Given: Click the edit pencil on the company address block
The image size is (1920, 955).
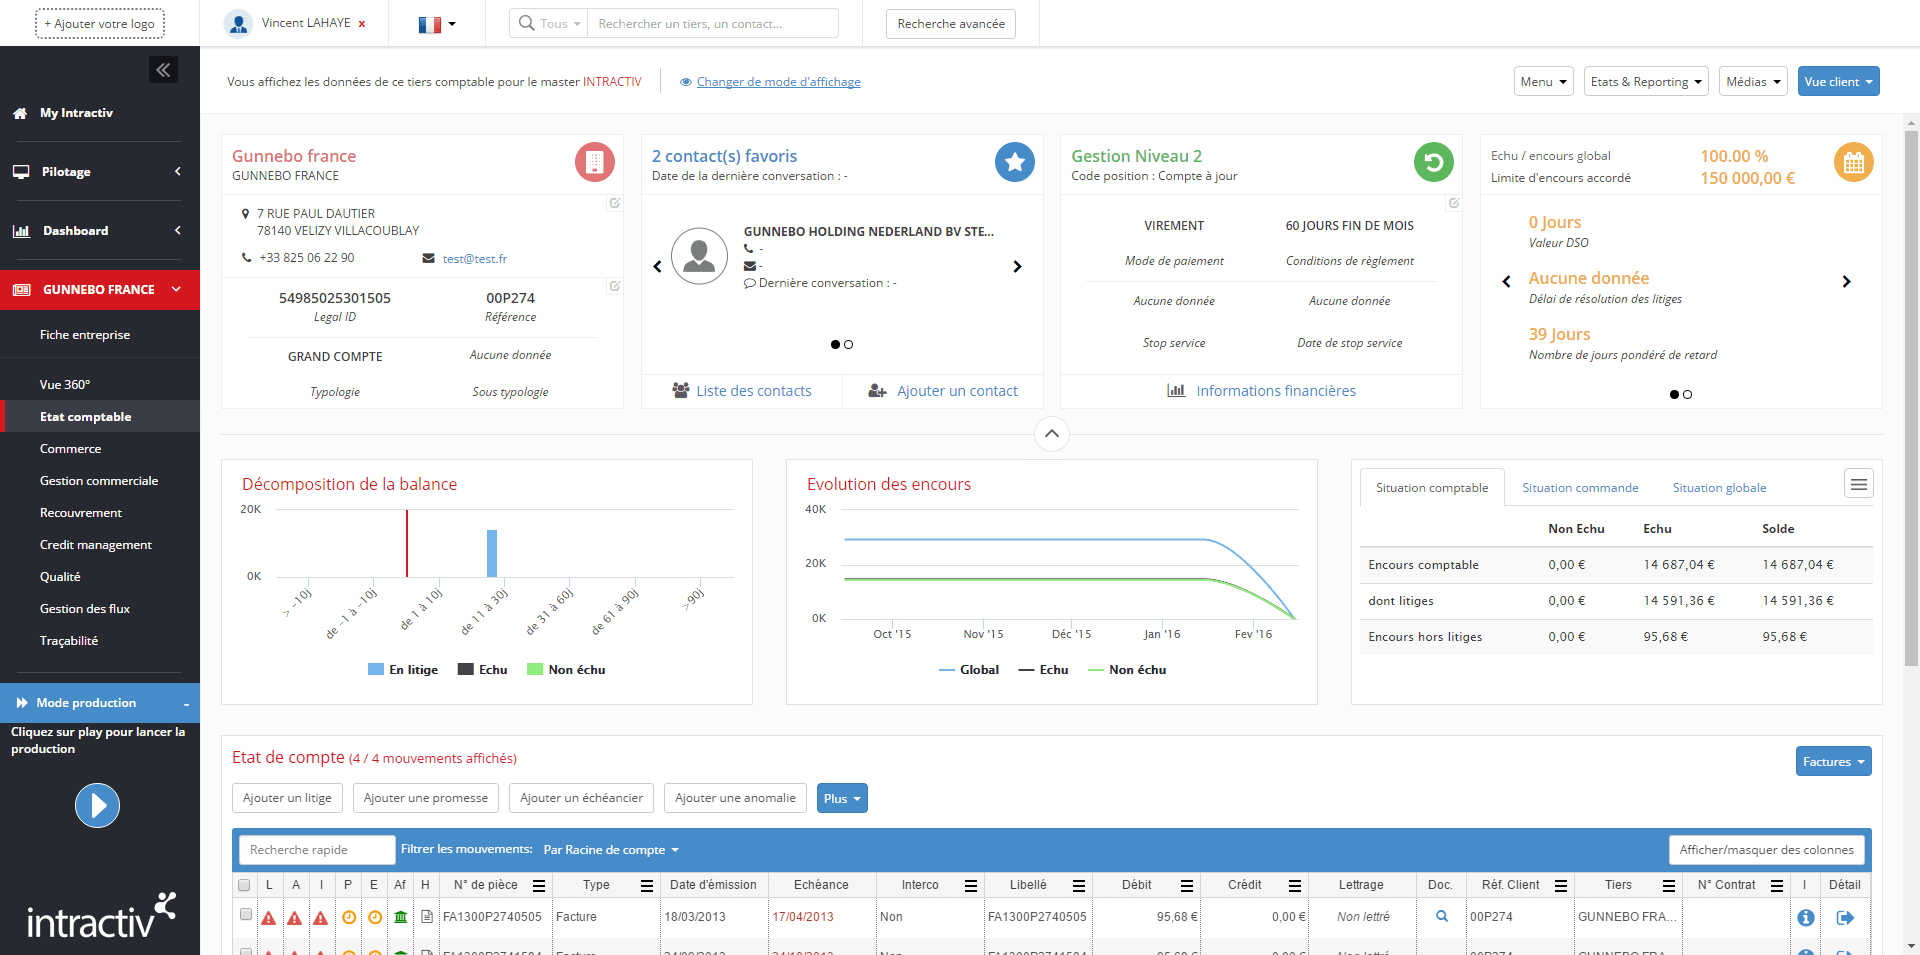Looking at the screenshot, I should tap(614, 203).
